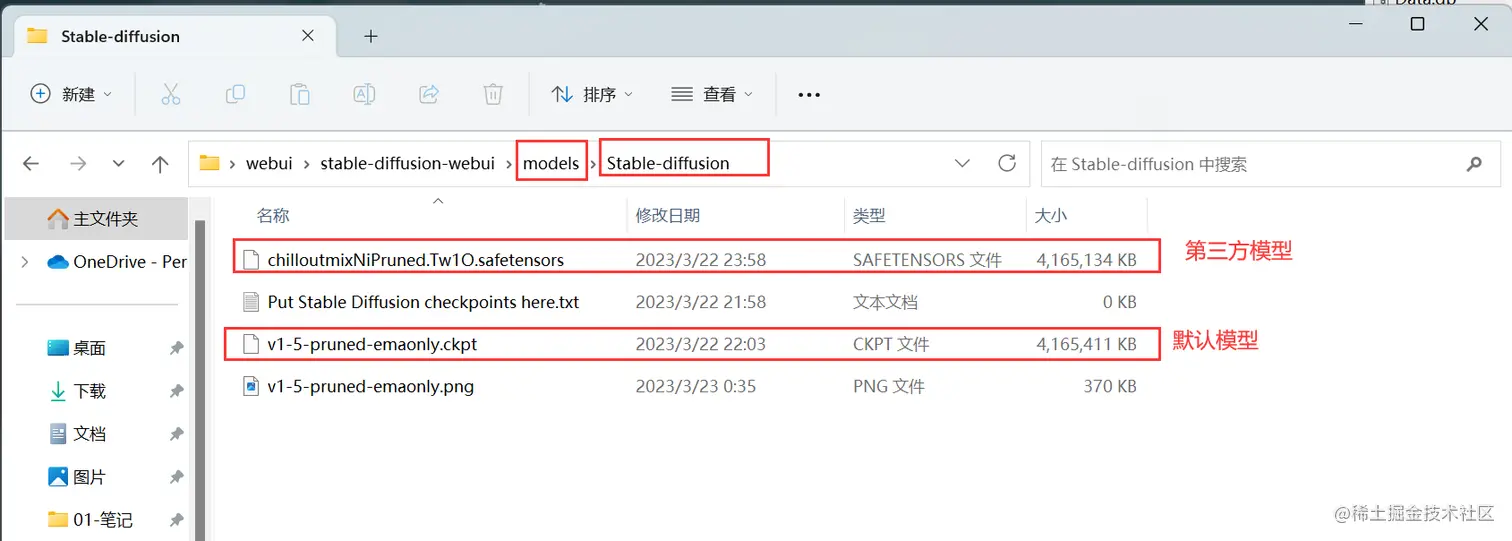Click chevron after webui breadcrumb
The width and height of the screenshot is (1512, 541).
307,163
